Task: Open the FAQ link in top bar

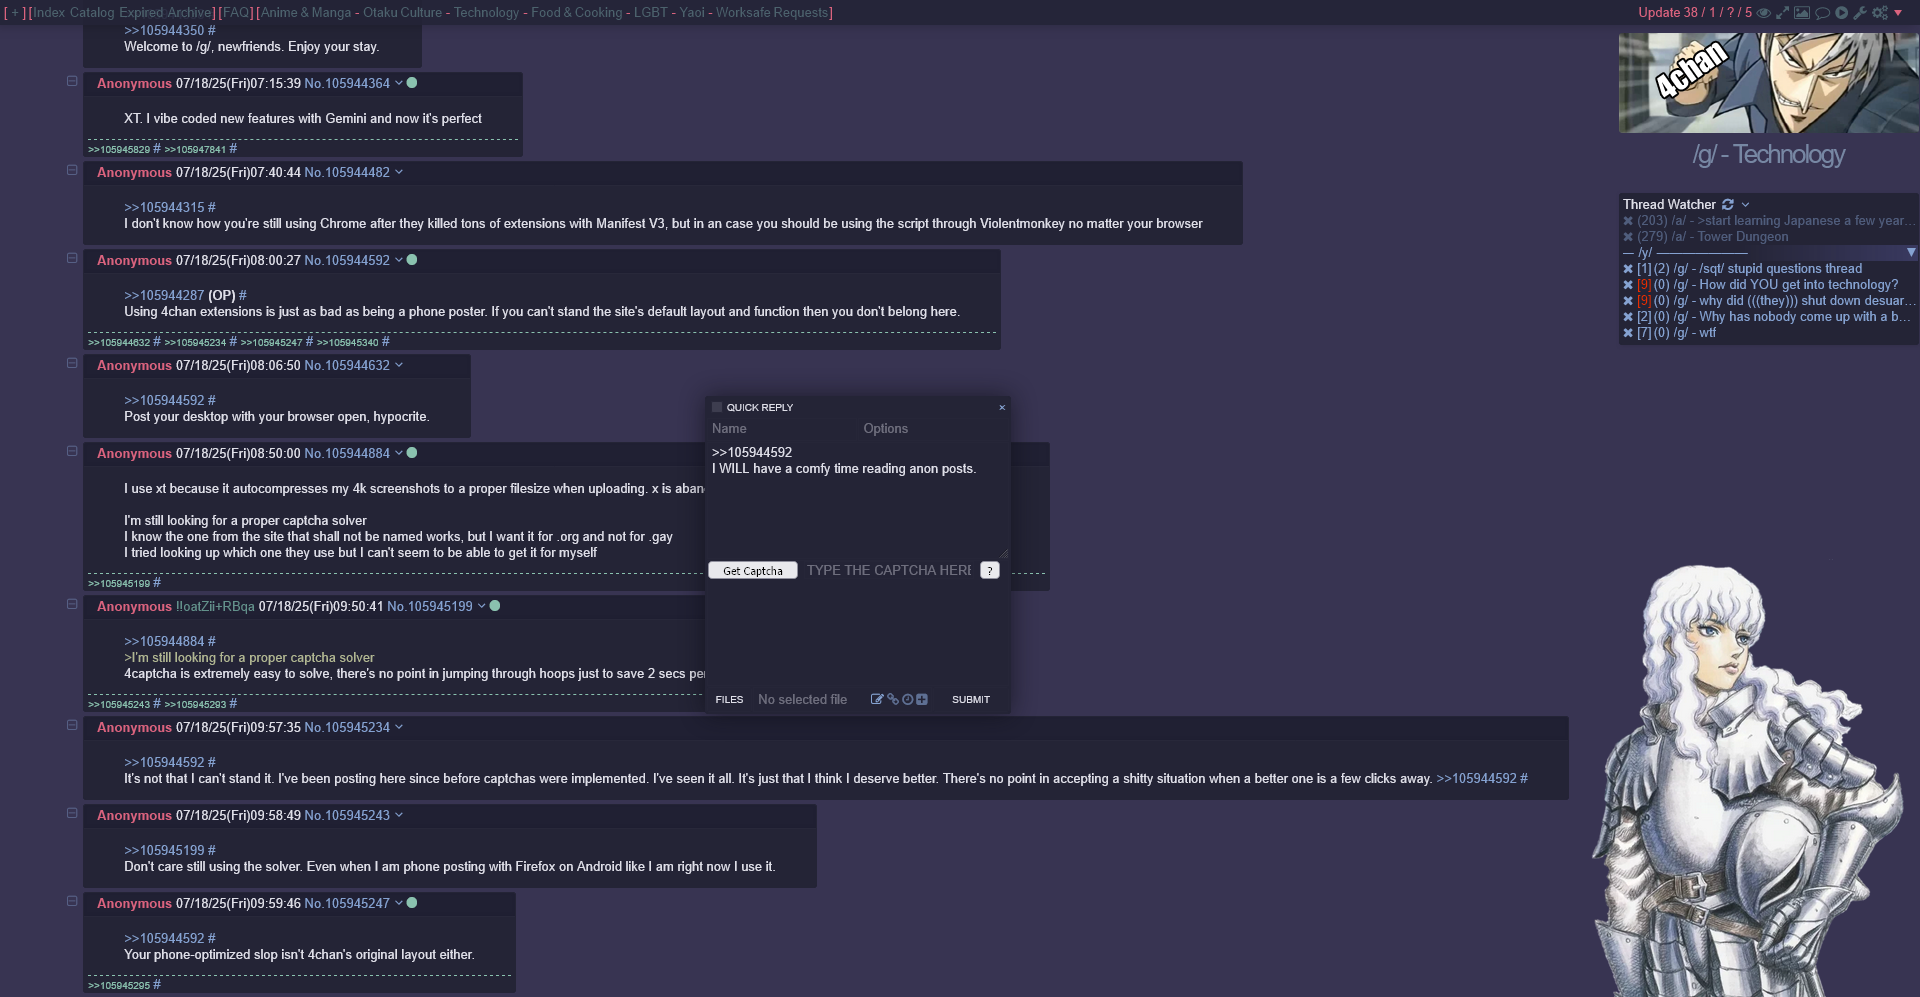Action: point(236,13)
